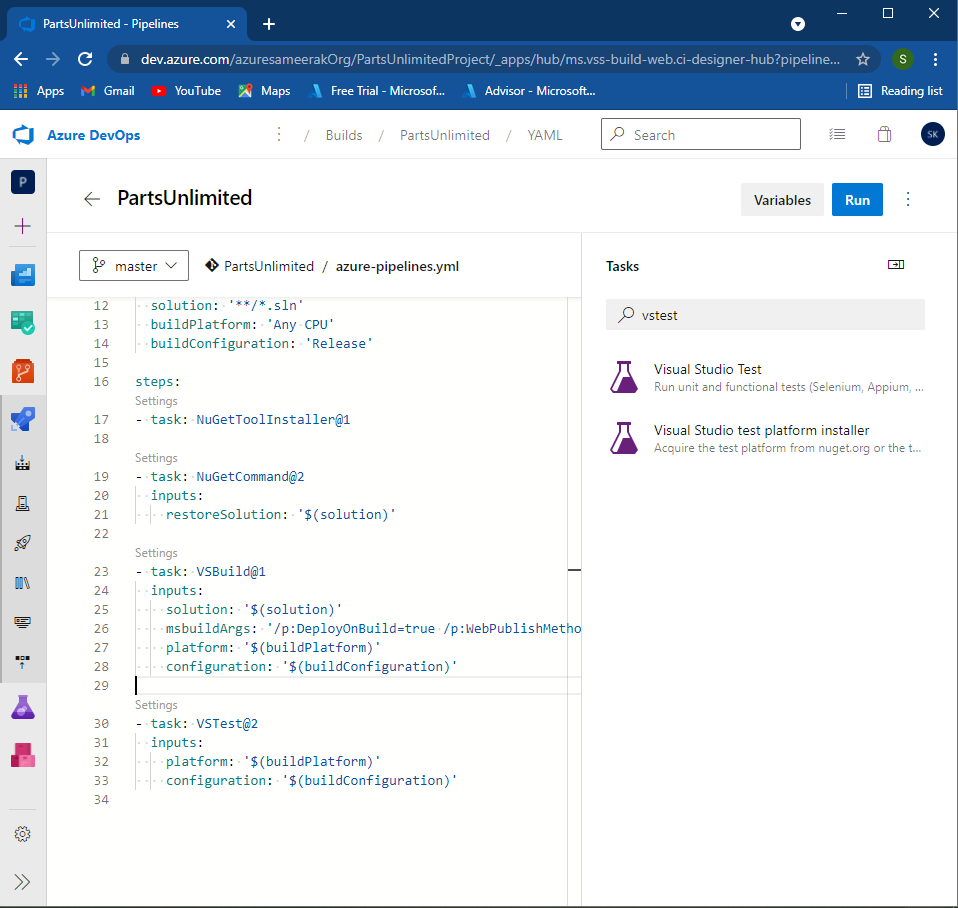The width and height of the screenshot is (958, 908).
Task: Click the PartsUnlimited repository path link
Action: [x=269, y=266]
